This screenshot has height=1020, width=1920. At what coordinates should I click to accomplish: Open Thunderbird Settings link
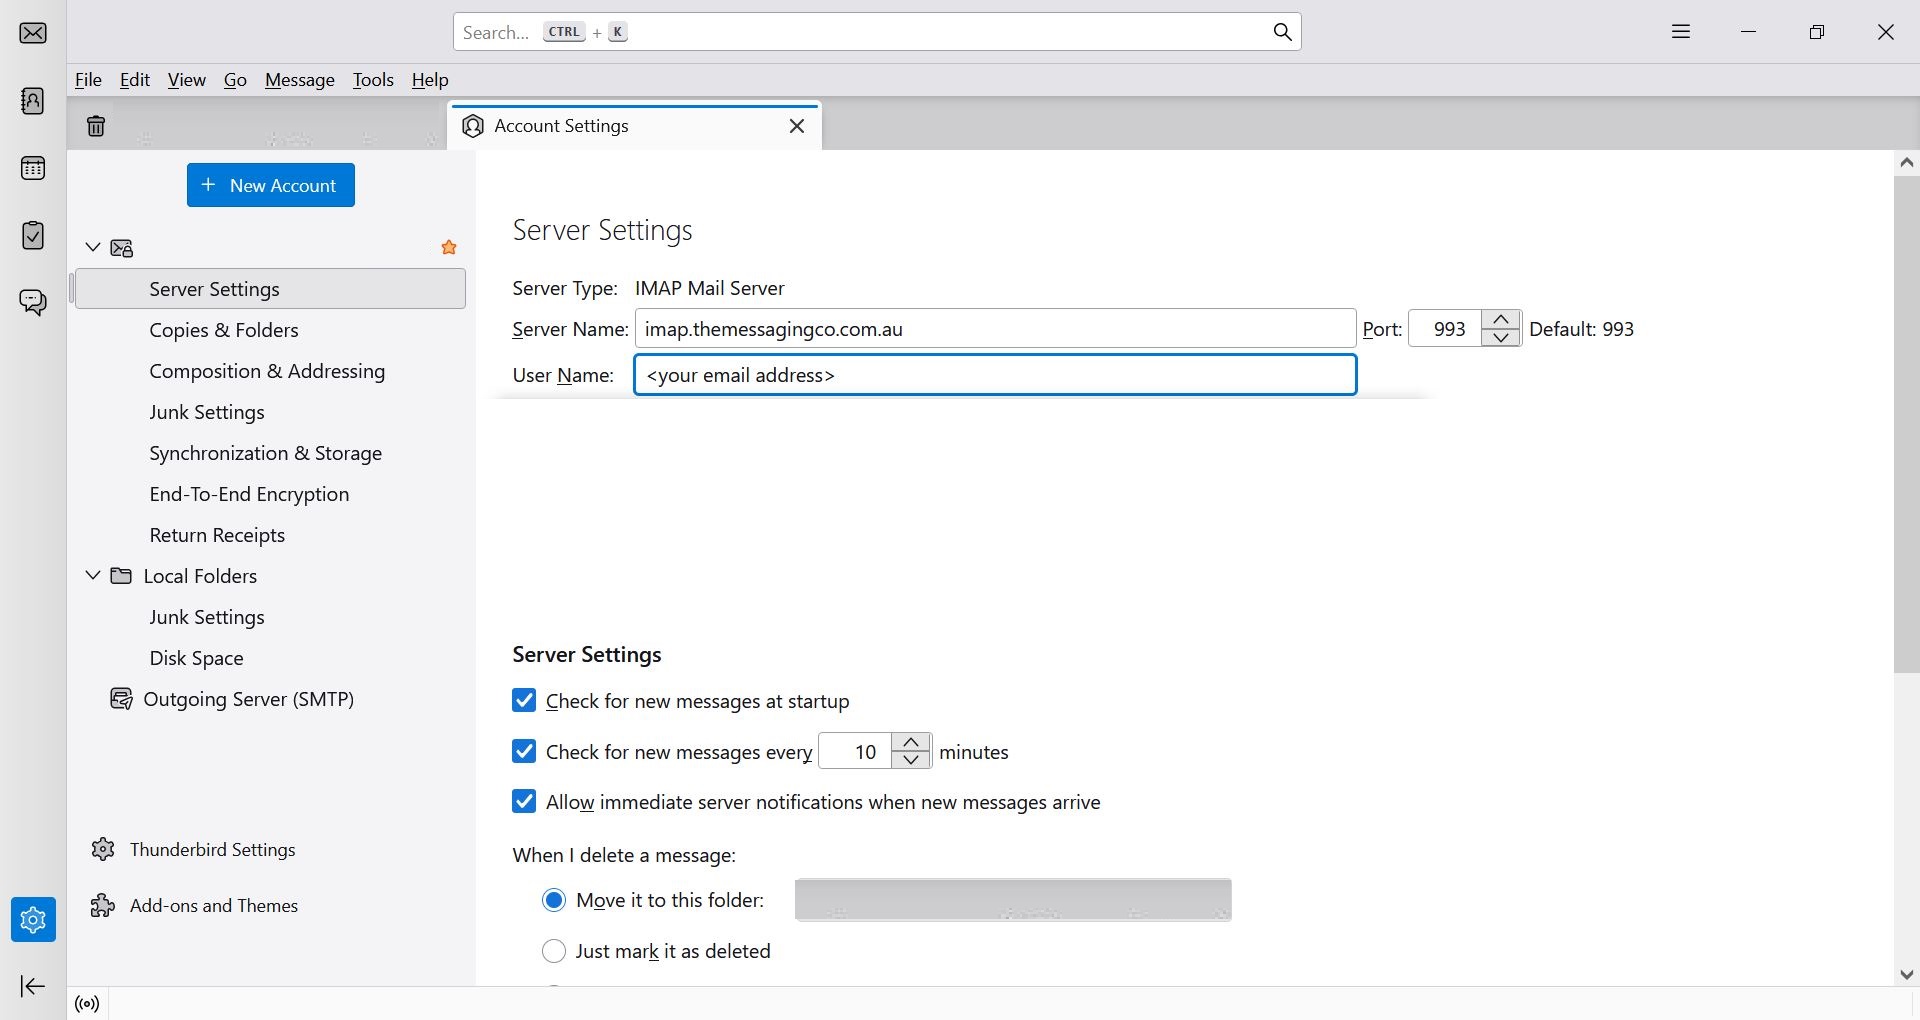coord(213,850)
